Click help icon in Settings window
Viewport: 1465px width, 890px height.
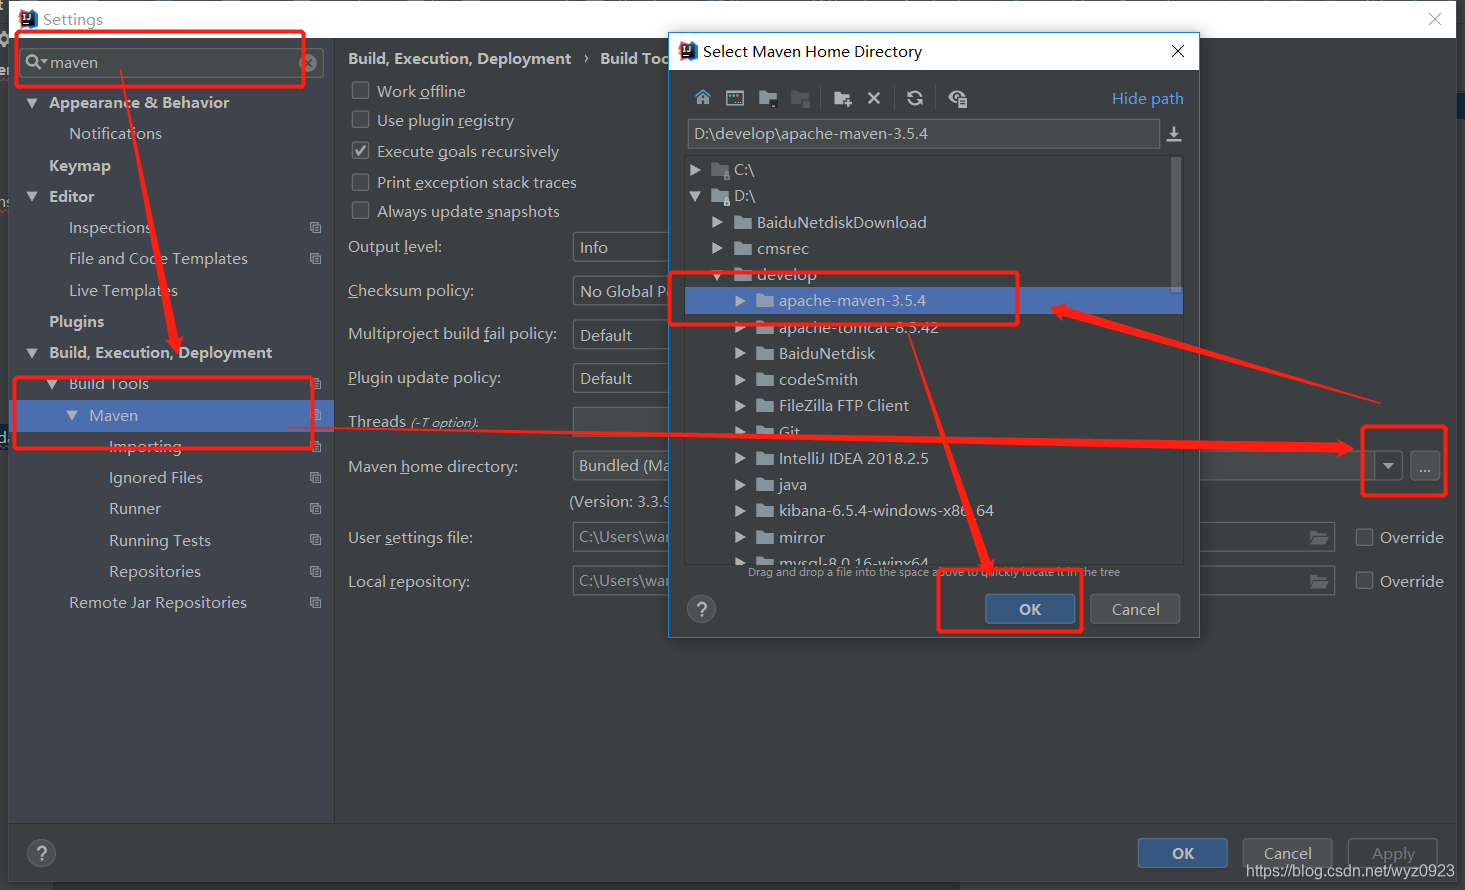pos(41,853)
